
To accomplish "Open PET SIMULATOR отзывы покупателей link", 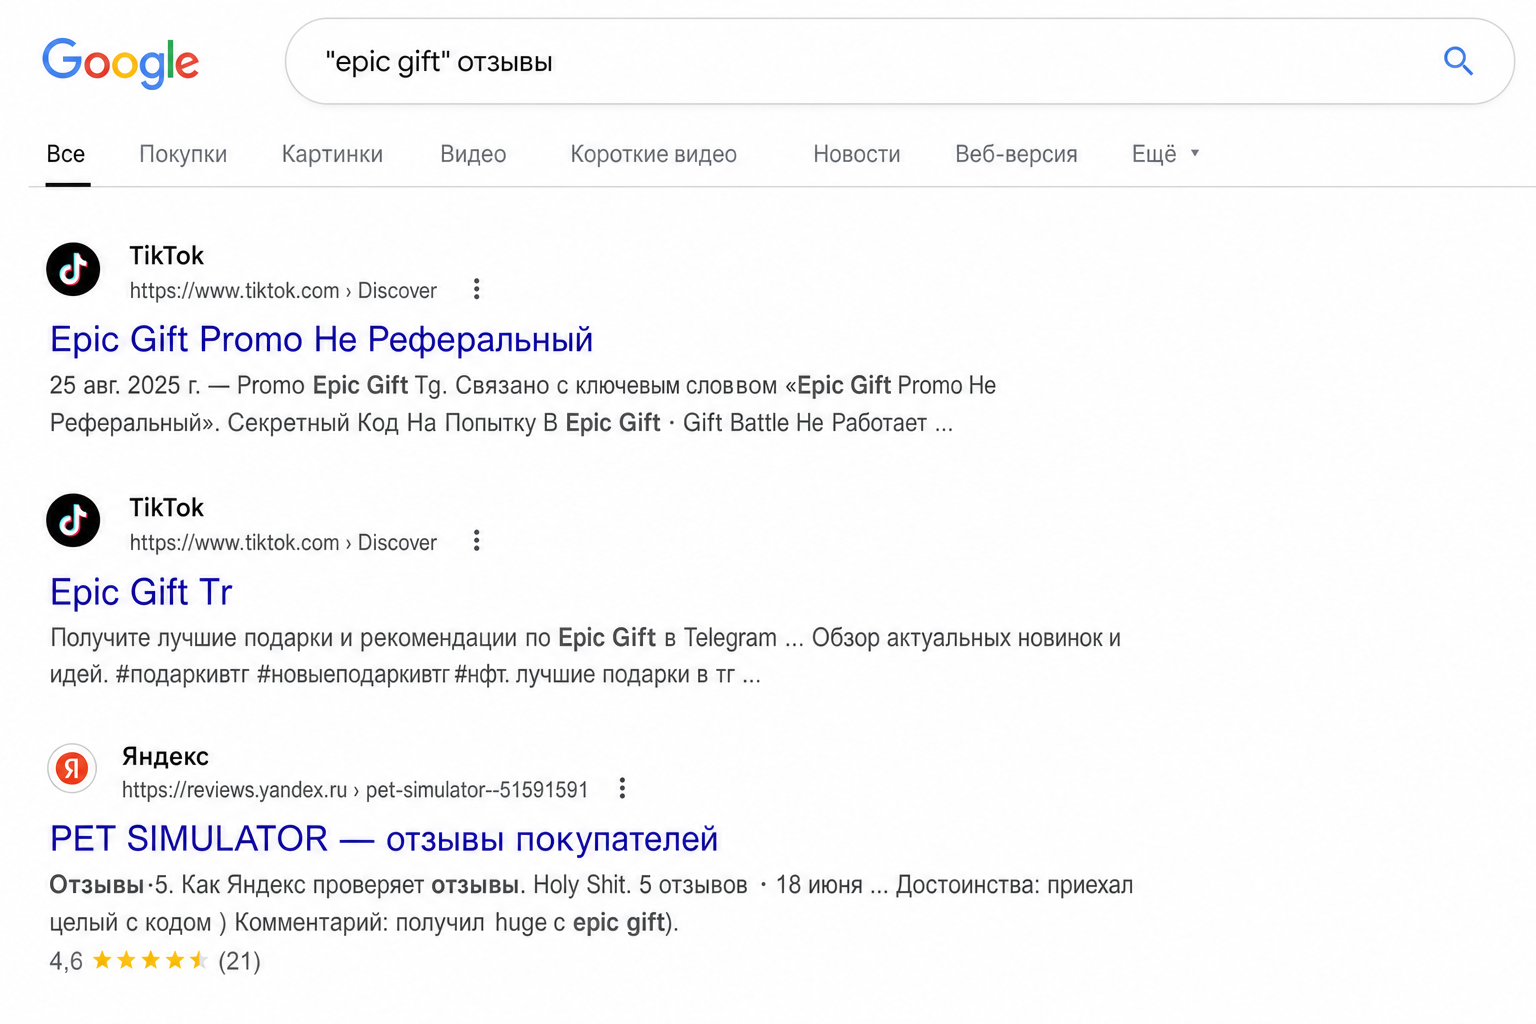I will point(384,839).
